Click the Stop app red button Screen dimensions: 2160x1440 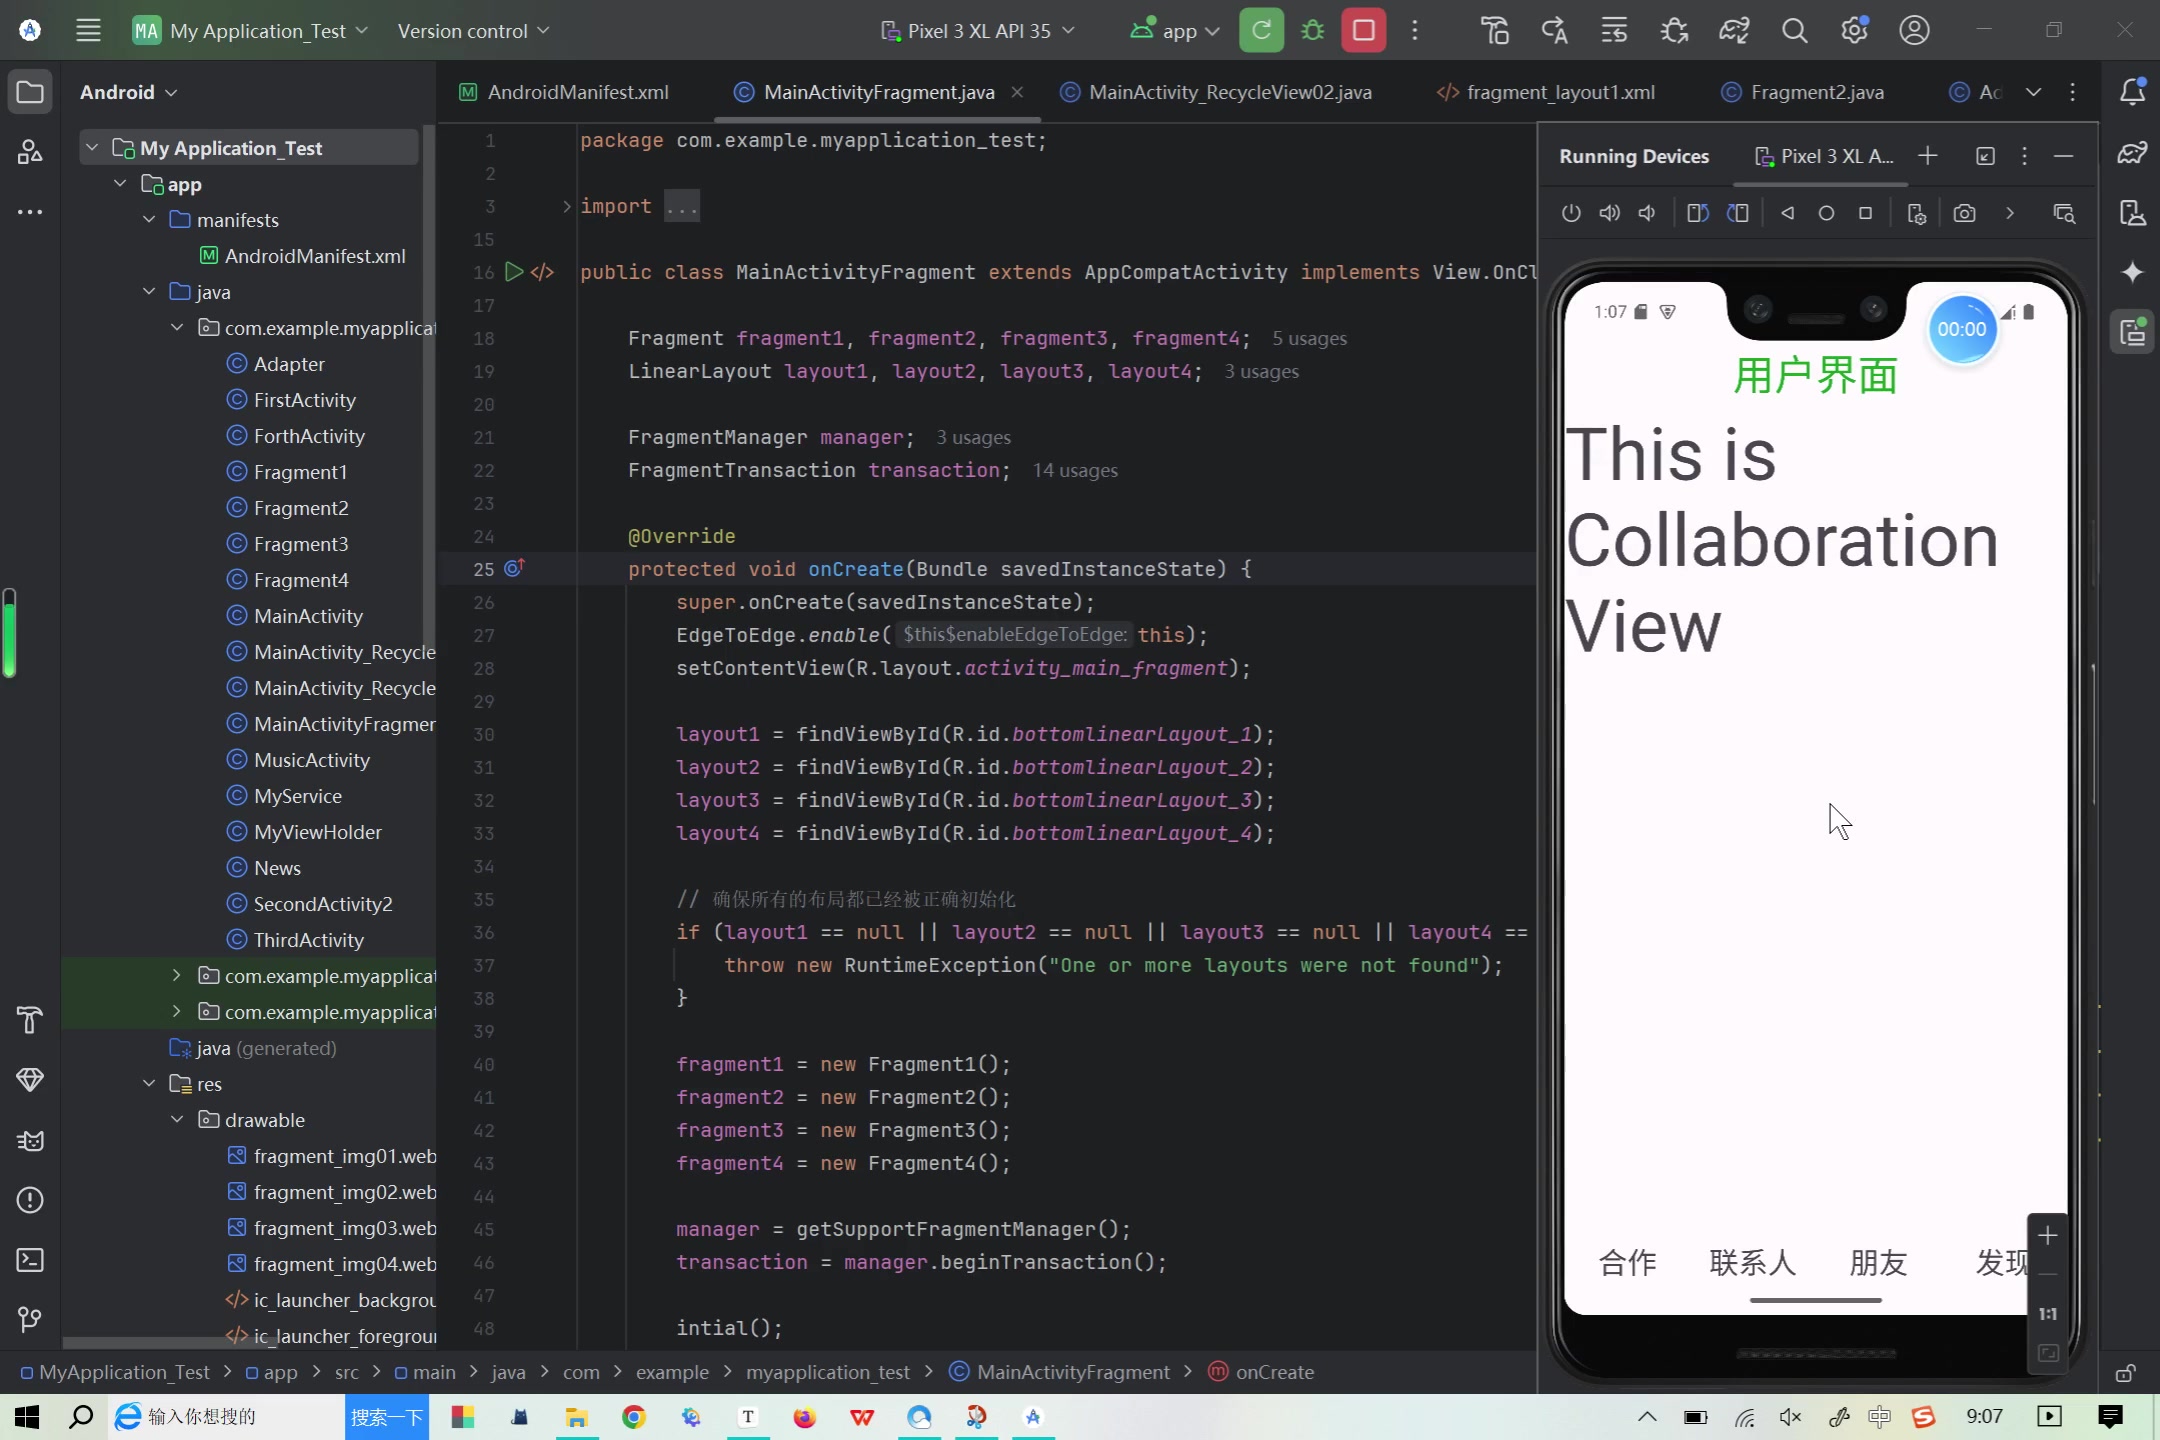tap(1363, 30)
